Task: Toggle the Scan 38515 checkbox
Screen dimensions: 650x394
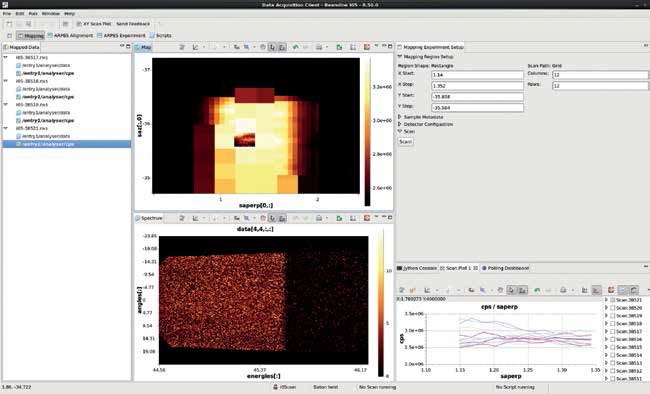Action: [613, 347]
